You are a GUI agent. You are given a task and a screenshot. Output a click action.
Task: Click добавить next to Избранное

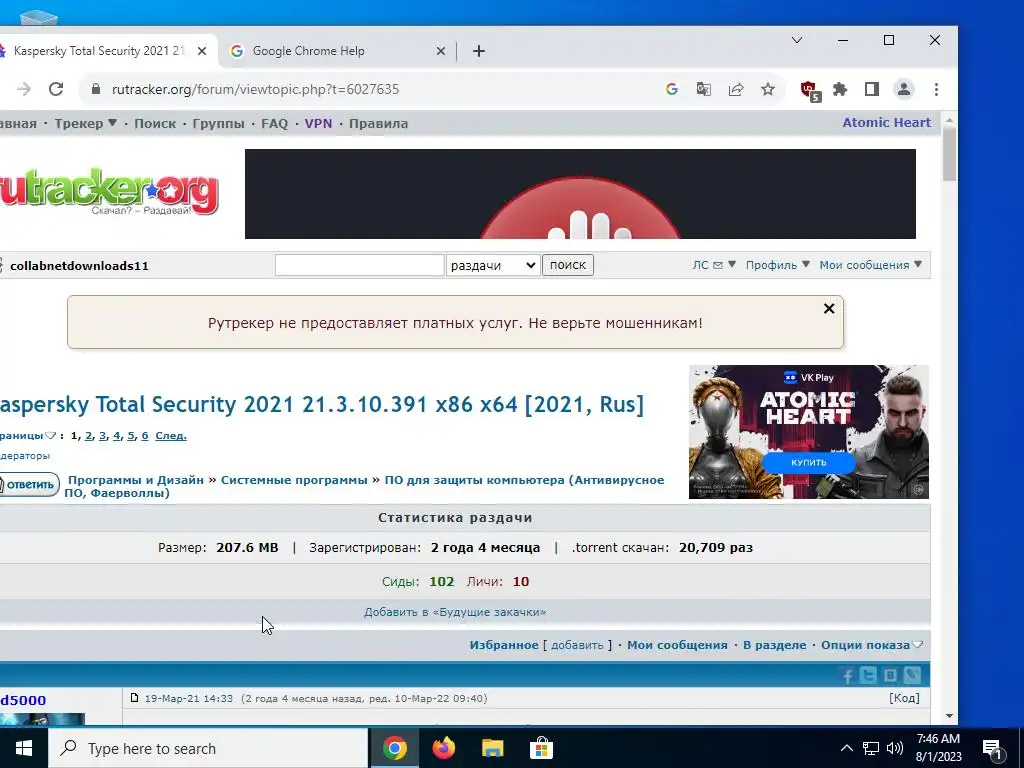577,645
